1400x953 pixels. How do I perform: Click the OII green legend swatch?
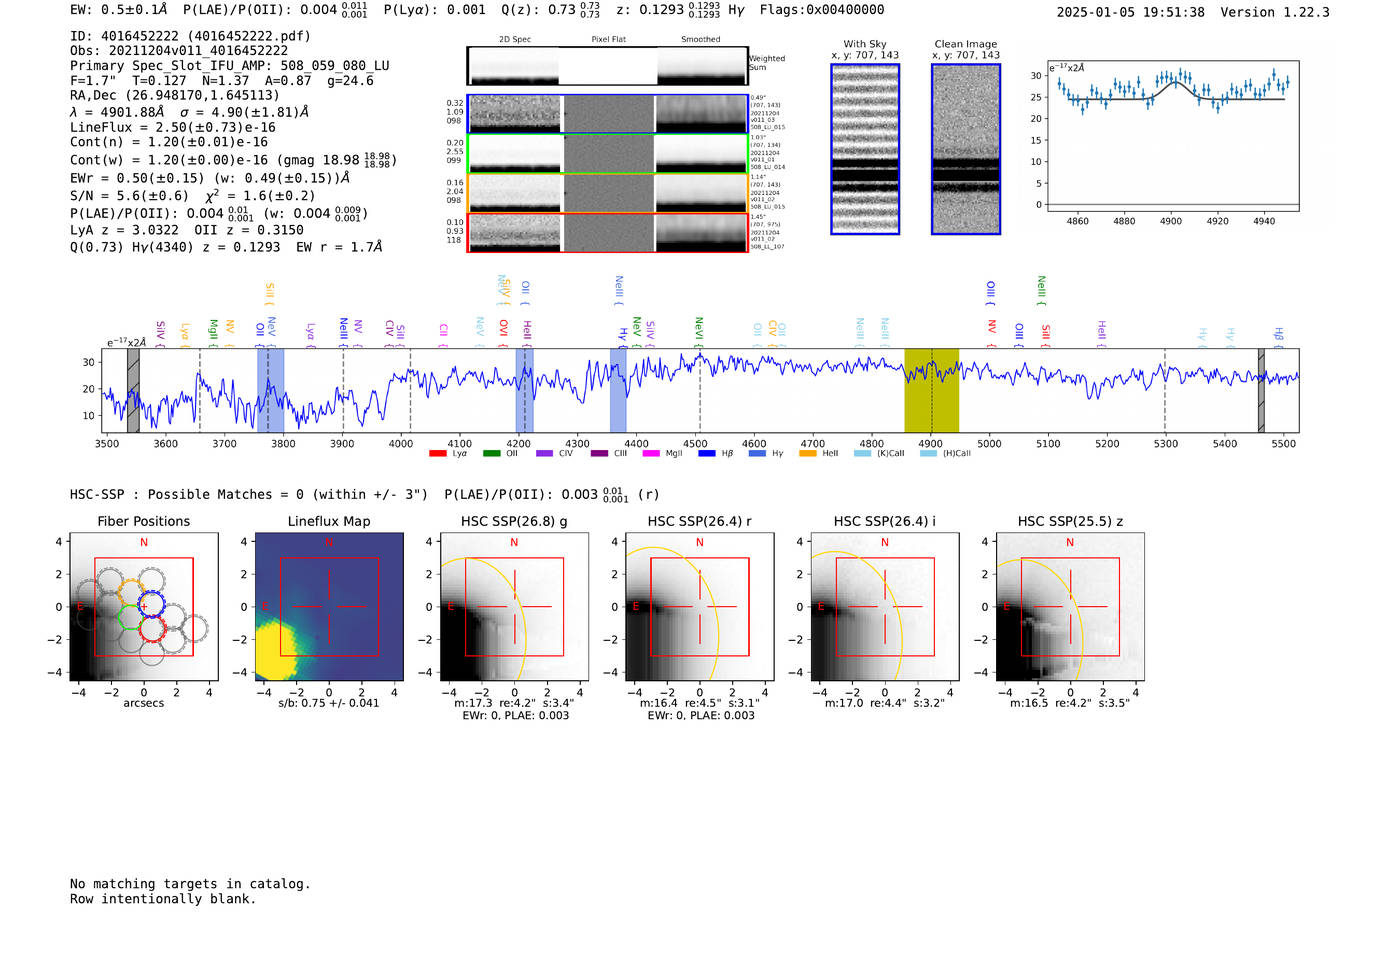tap(491, 454)
